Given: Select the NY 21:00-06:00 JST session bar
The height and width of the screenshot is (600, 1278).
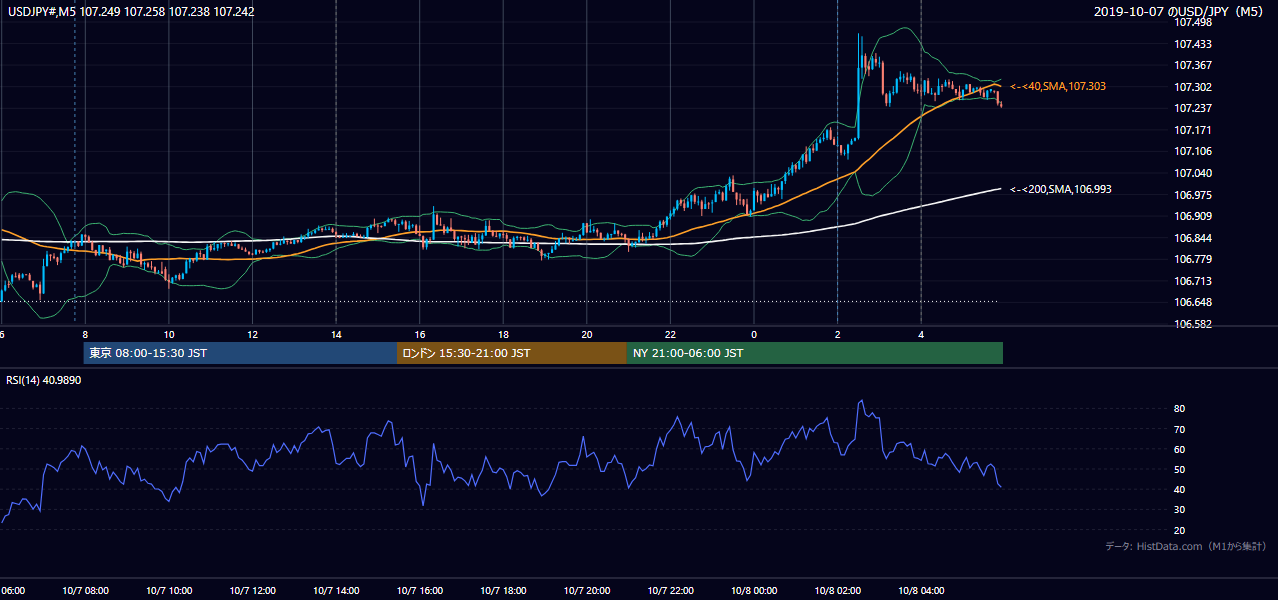Looking at the screenshot, I should coord(815,353).
